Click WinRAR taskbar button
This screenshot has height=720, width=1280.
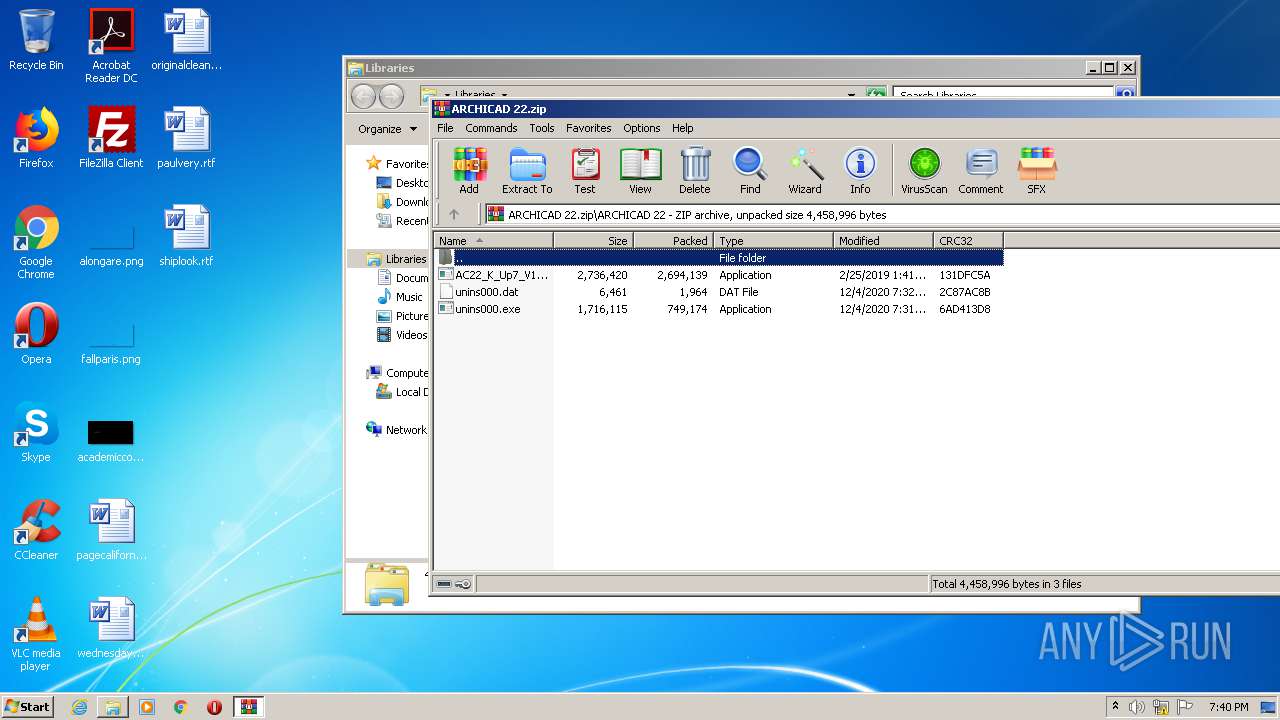(x=248, y=707)
